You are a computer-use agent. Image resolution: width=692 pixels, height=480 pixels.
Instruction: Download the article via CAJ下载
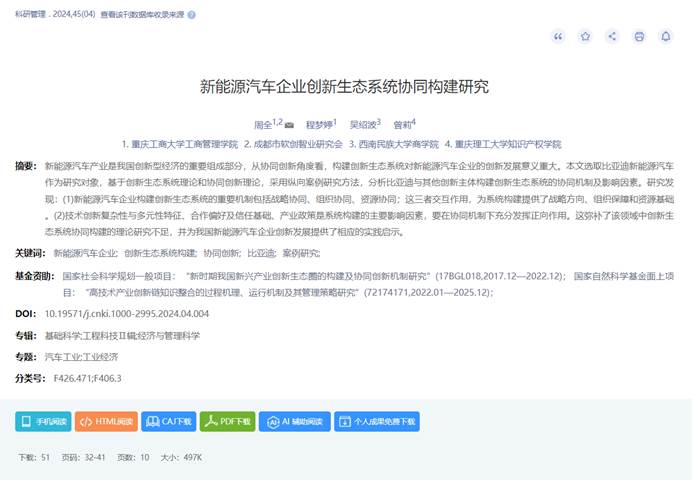pyautogui.click(x=168, y=422)
